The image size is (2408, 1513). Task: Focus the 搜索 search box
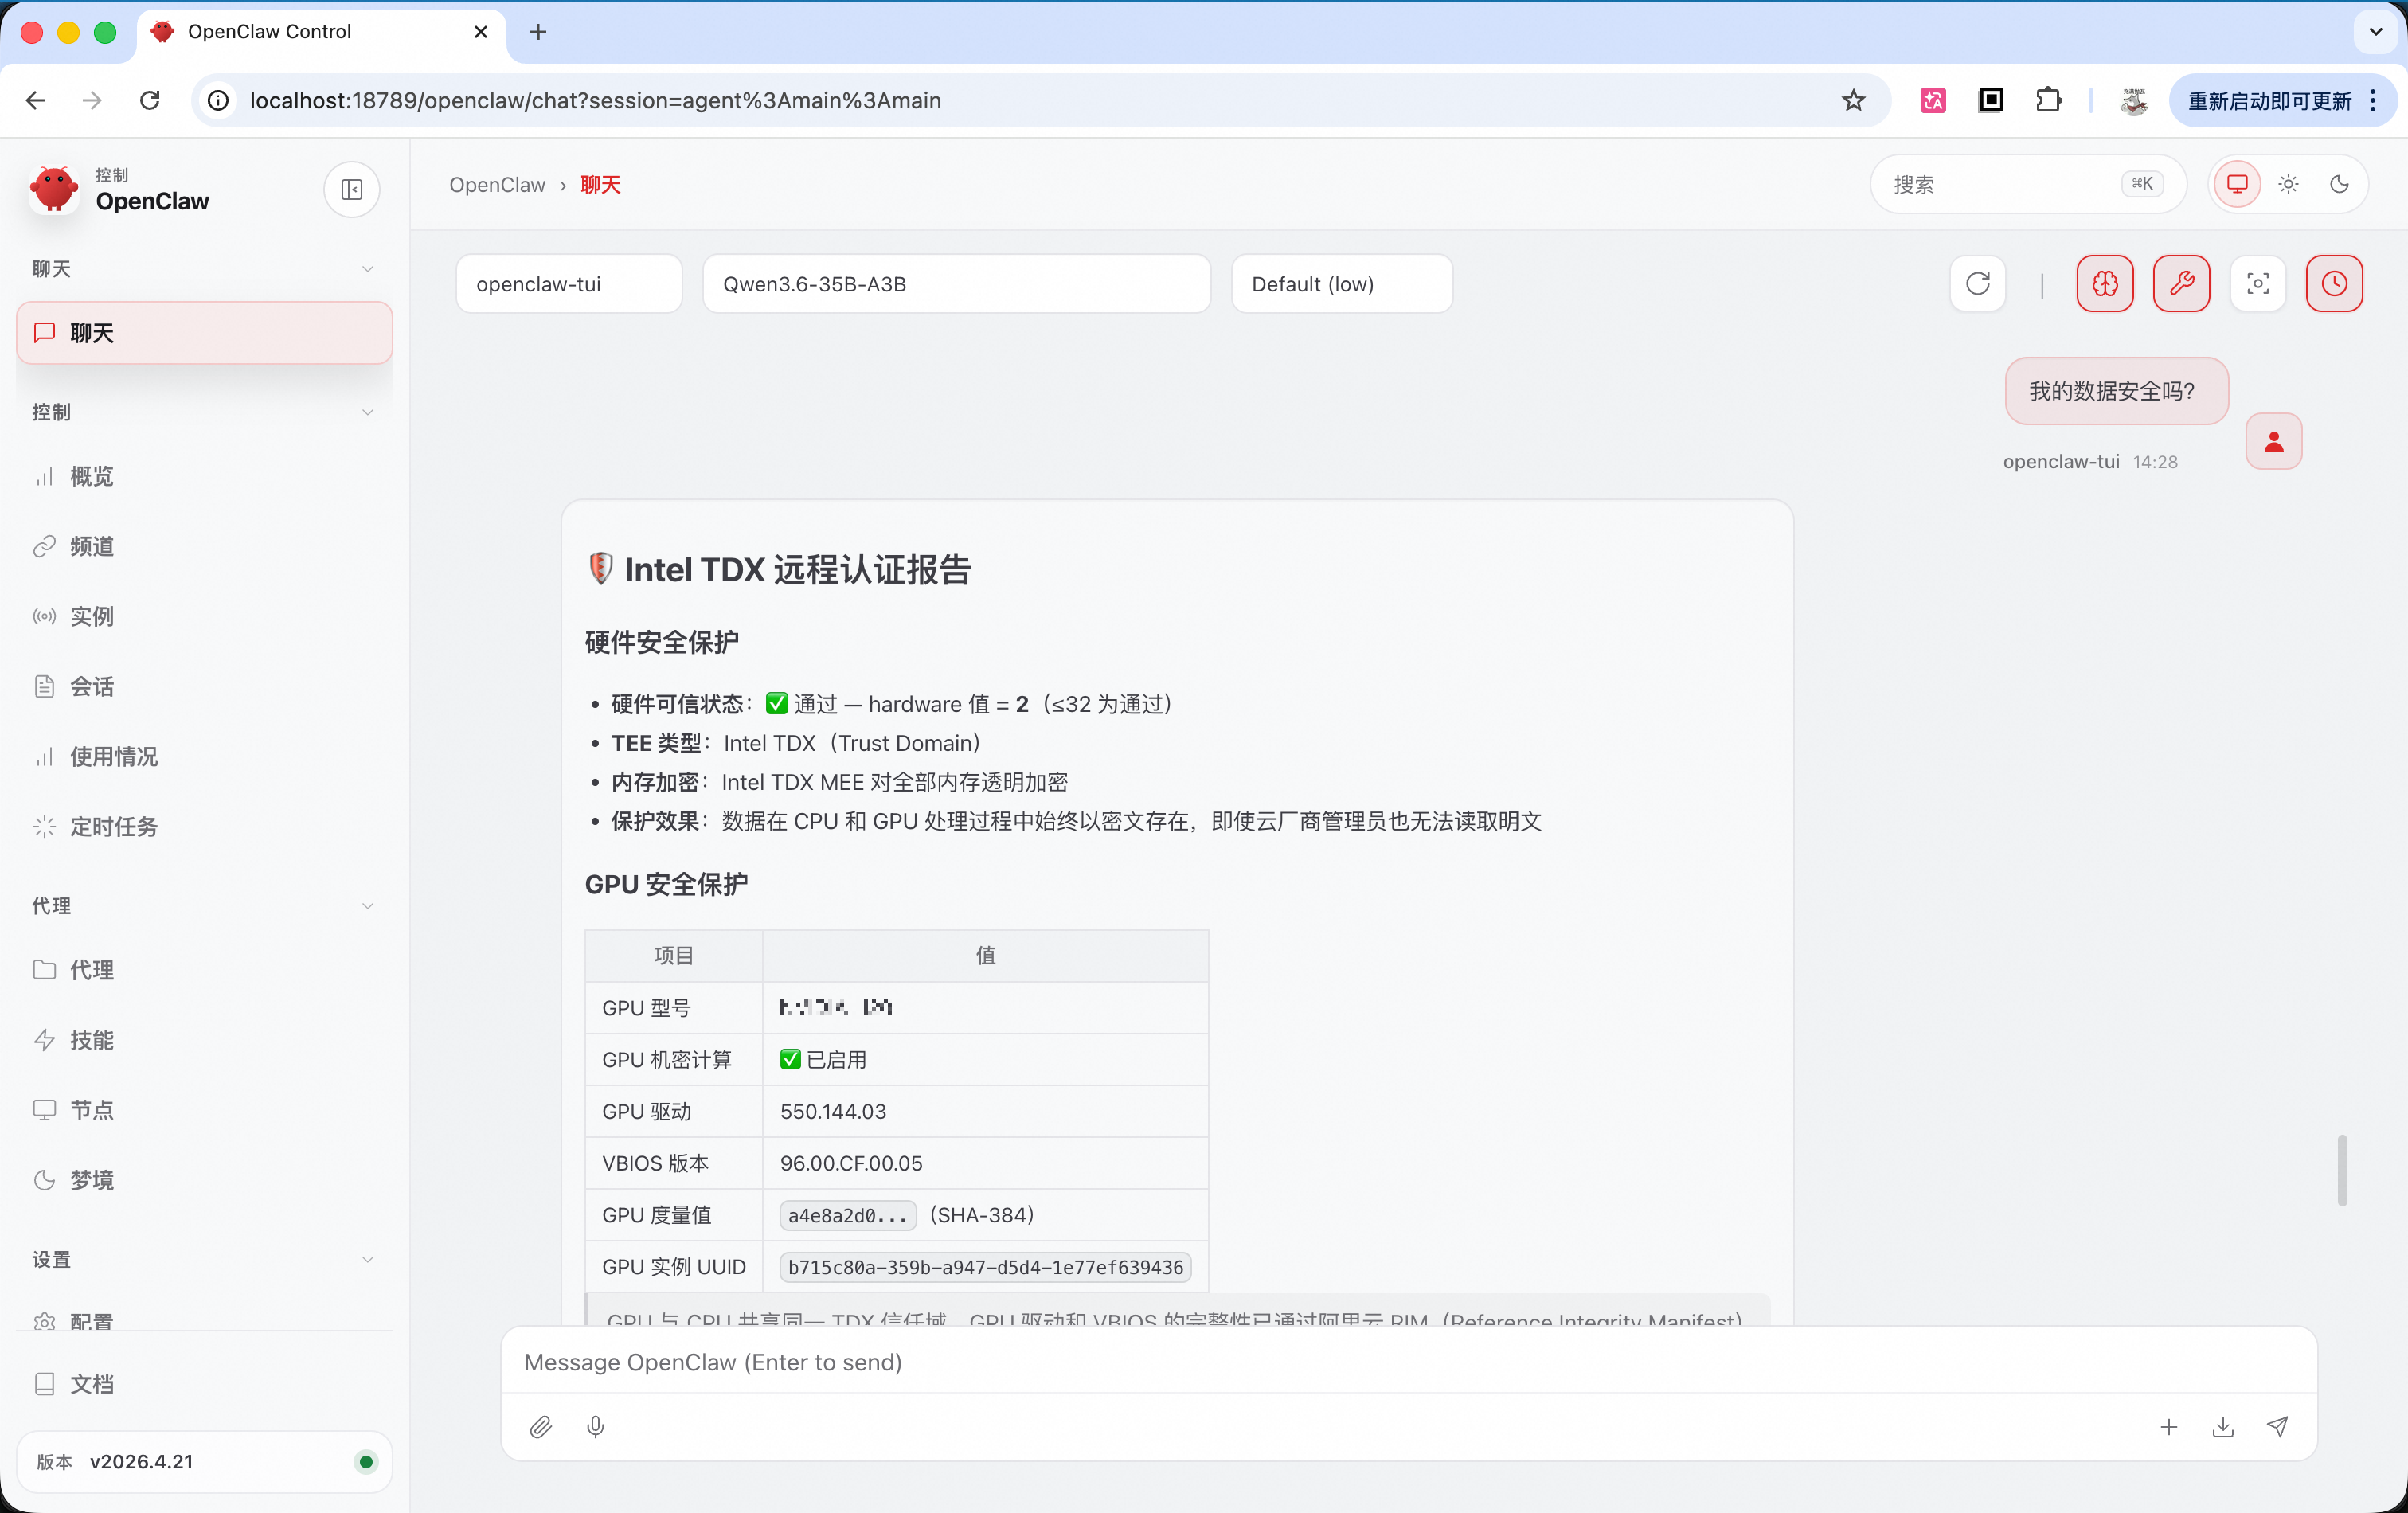[x=2027, y=184]
